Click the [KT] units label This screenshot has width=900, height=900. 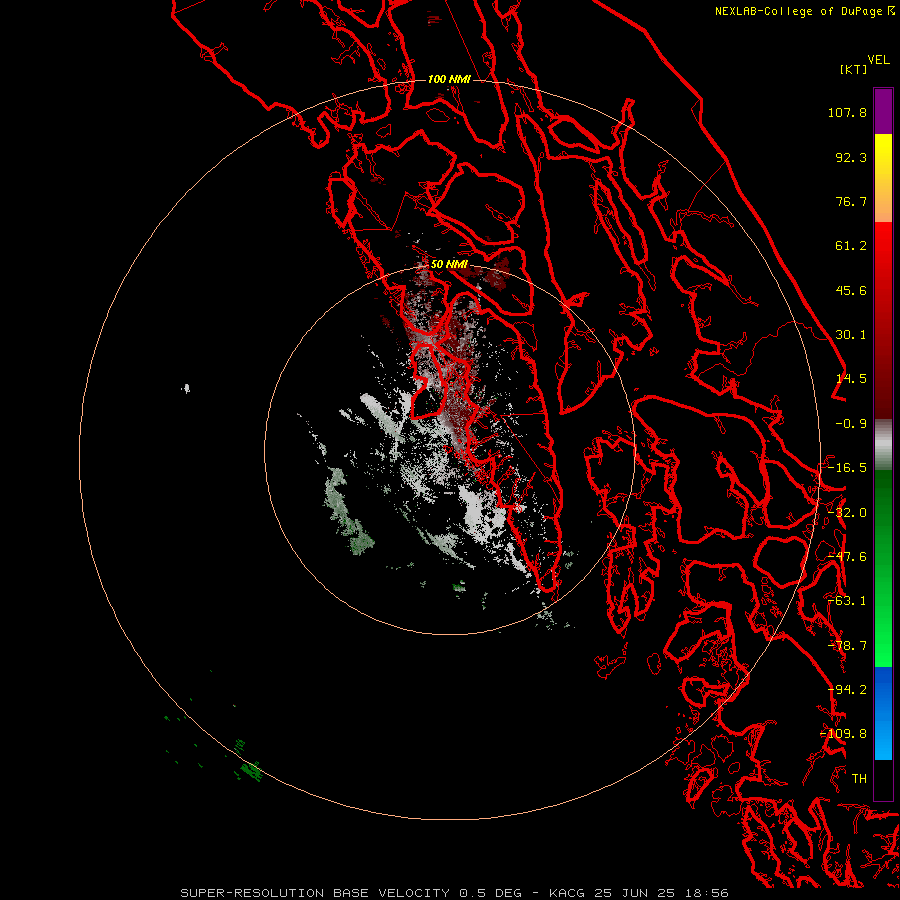click(854, 69)
